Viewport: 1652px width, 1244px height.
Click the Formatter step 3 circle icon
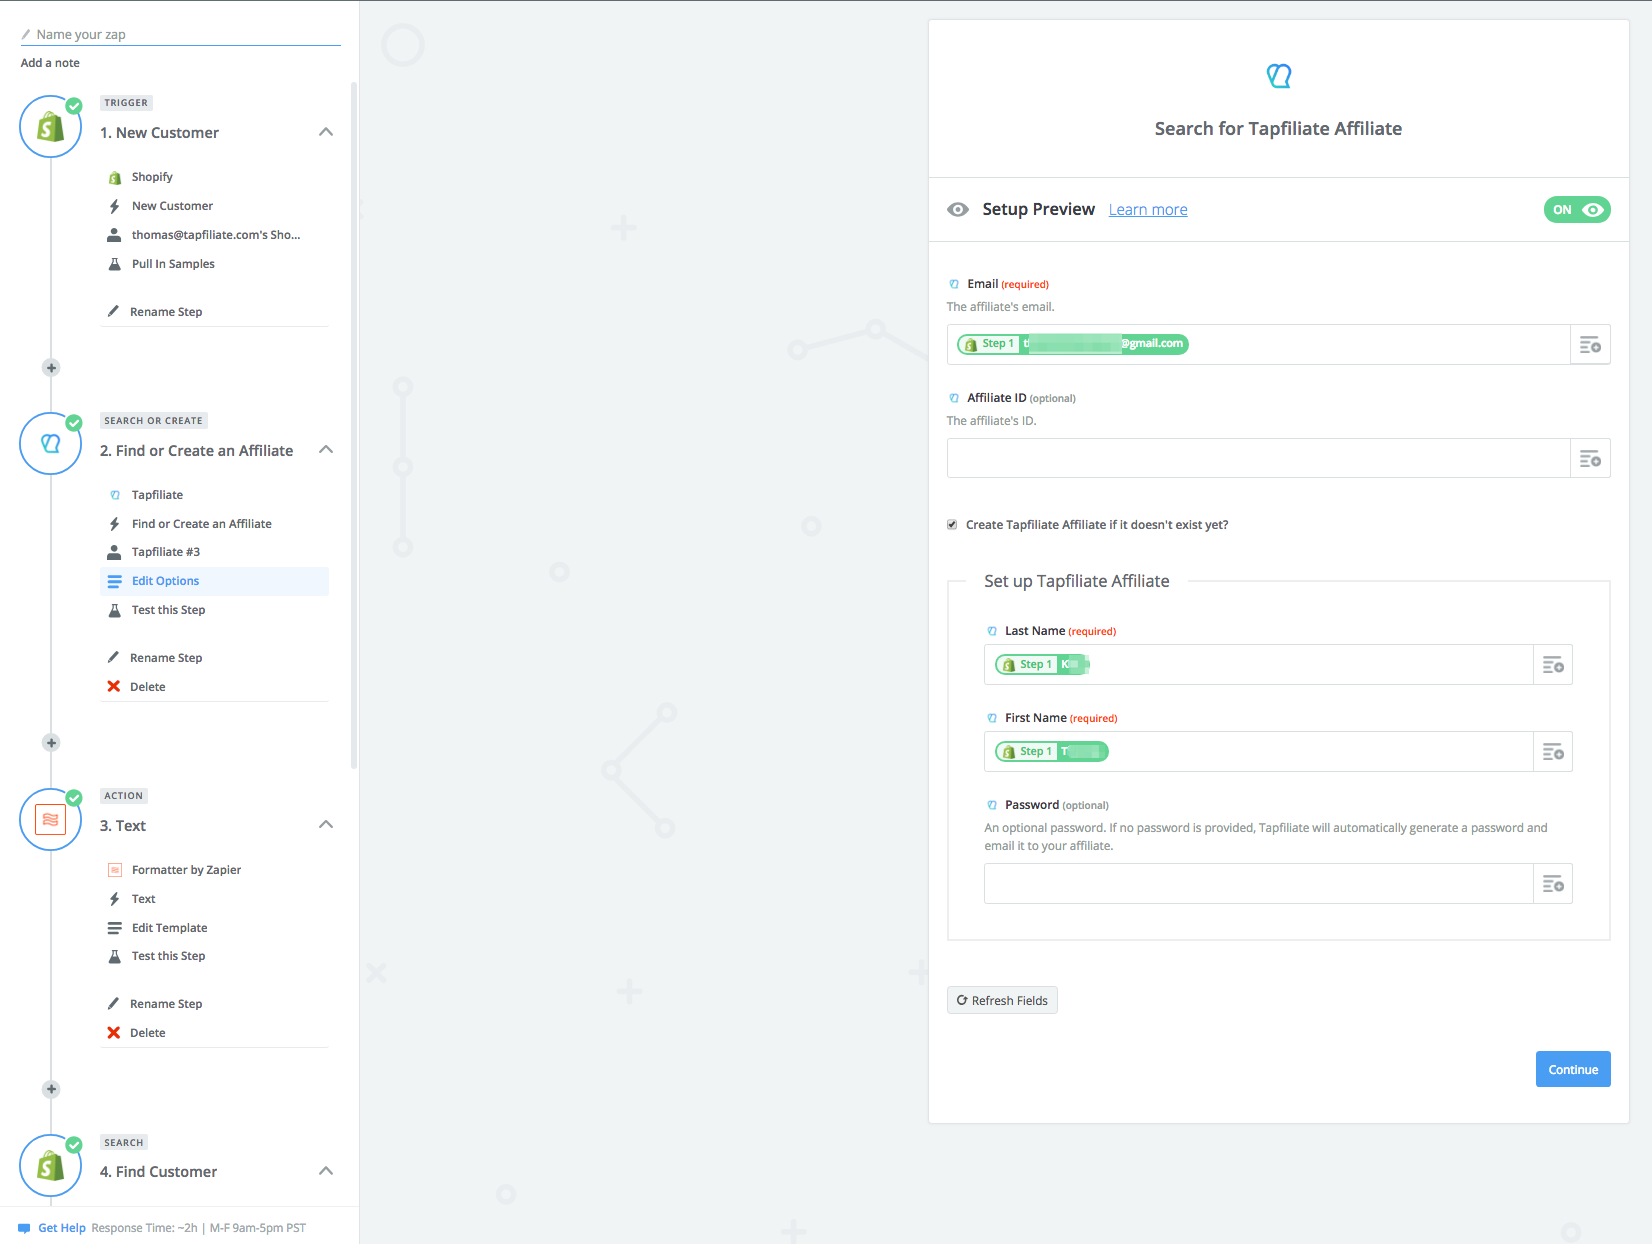50,820
